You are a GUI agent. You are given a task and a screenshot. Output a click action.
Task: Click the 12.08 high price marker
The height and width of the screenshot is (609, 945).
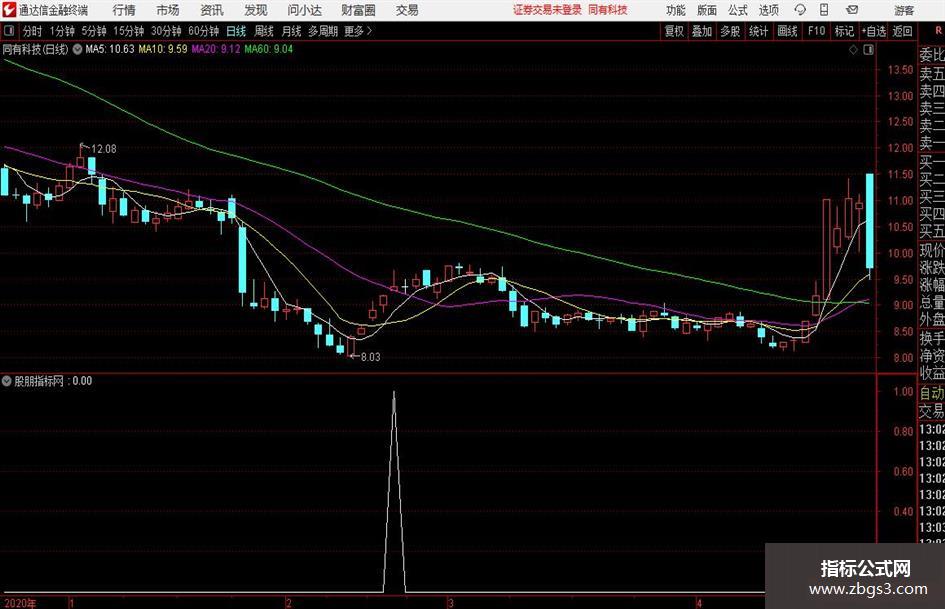(x=103, y=149)
